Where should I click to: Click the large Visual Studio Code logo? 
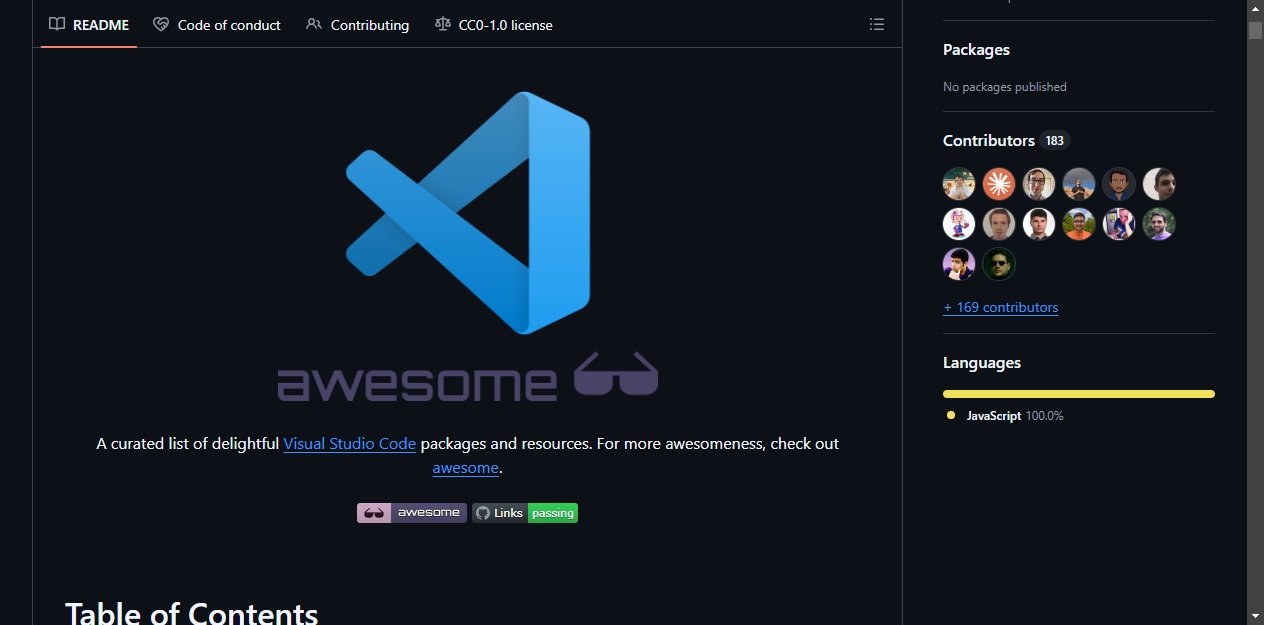point(467,213)
